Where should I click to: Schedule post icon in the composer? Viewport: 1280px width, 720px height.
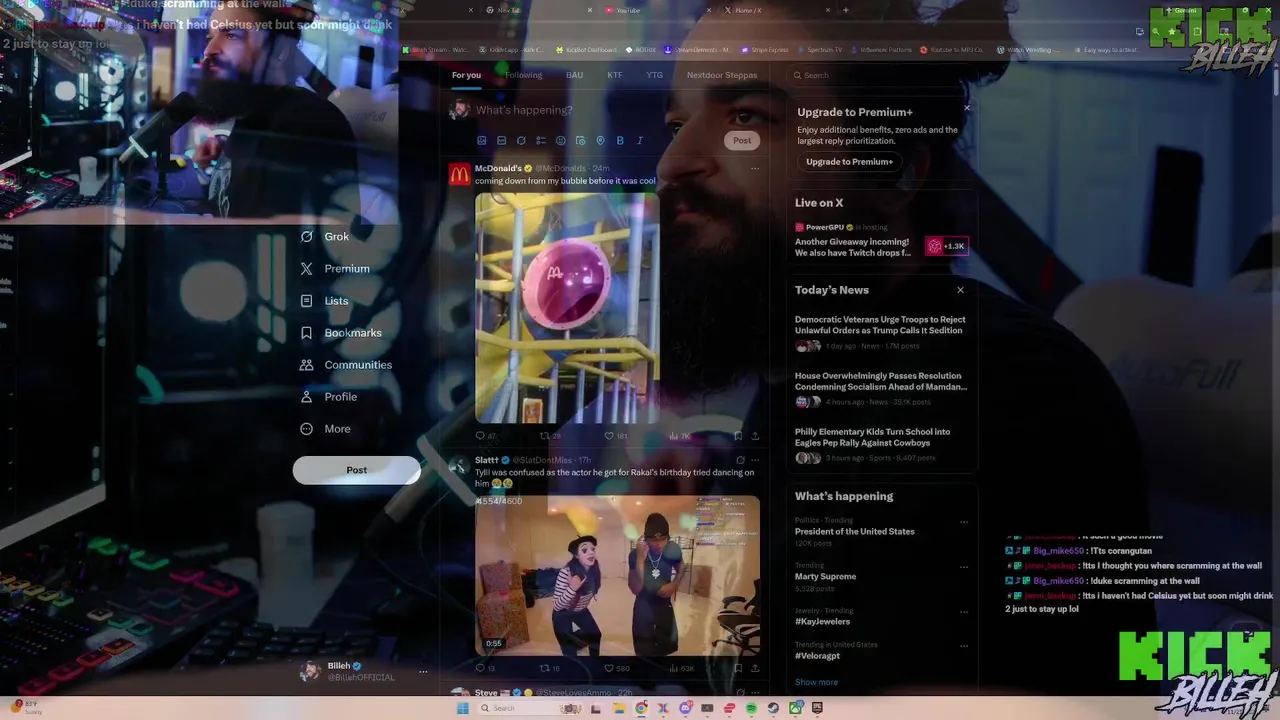coord(580,141)
